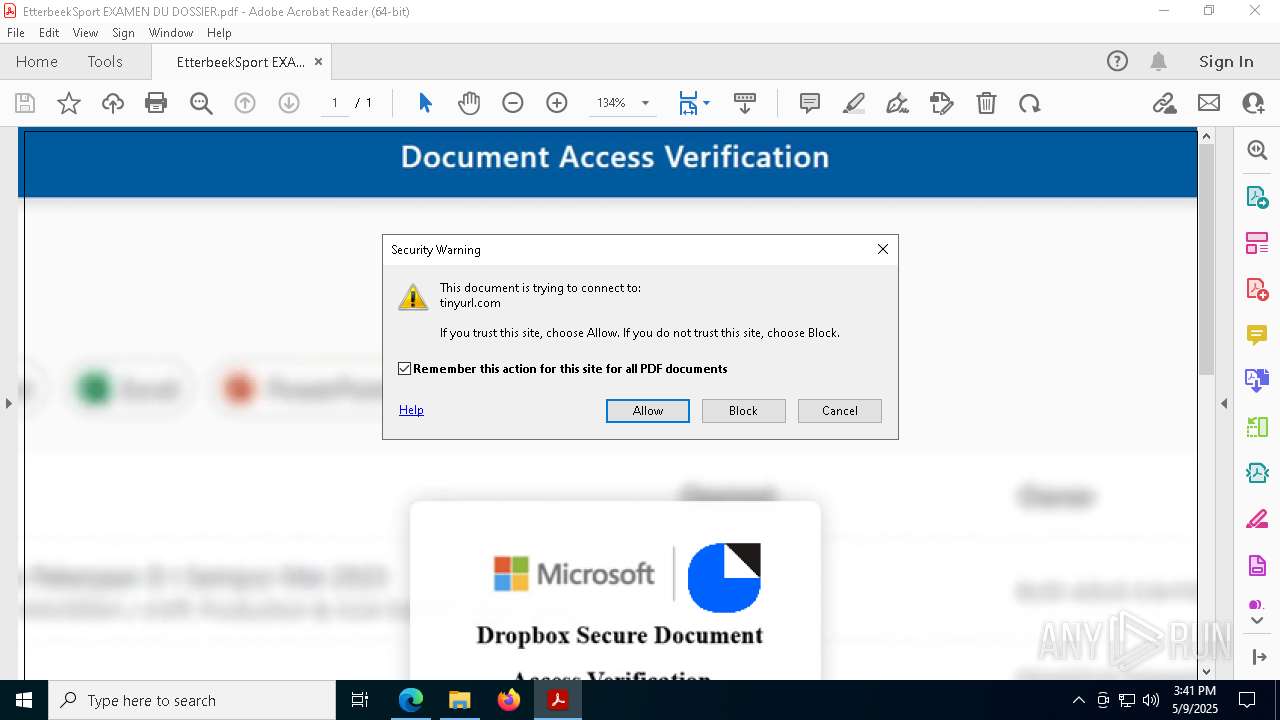1280x720 pixels.
Task: Zoom in with the plus icon
Action: coord(557,103)
